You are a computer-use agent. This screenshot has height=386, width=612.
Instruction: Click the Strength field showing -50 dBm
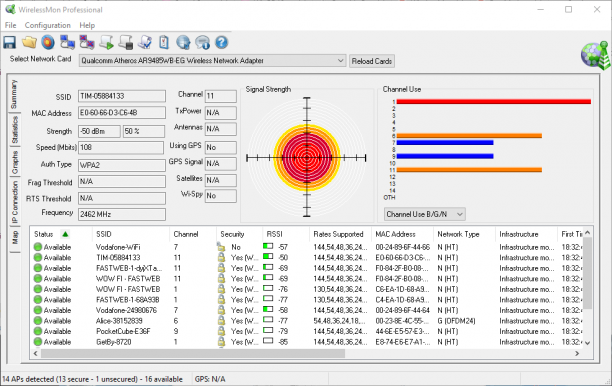point(99,131)
